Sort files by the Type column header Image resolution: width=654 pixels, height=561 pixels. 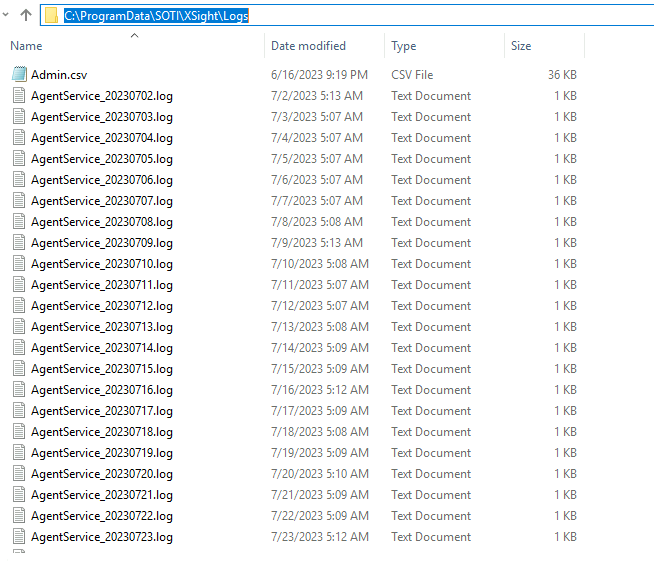click(404, 46)
